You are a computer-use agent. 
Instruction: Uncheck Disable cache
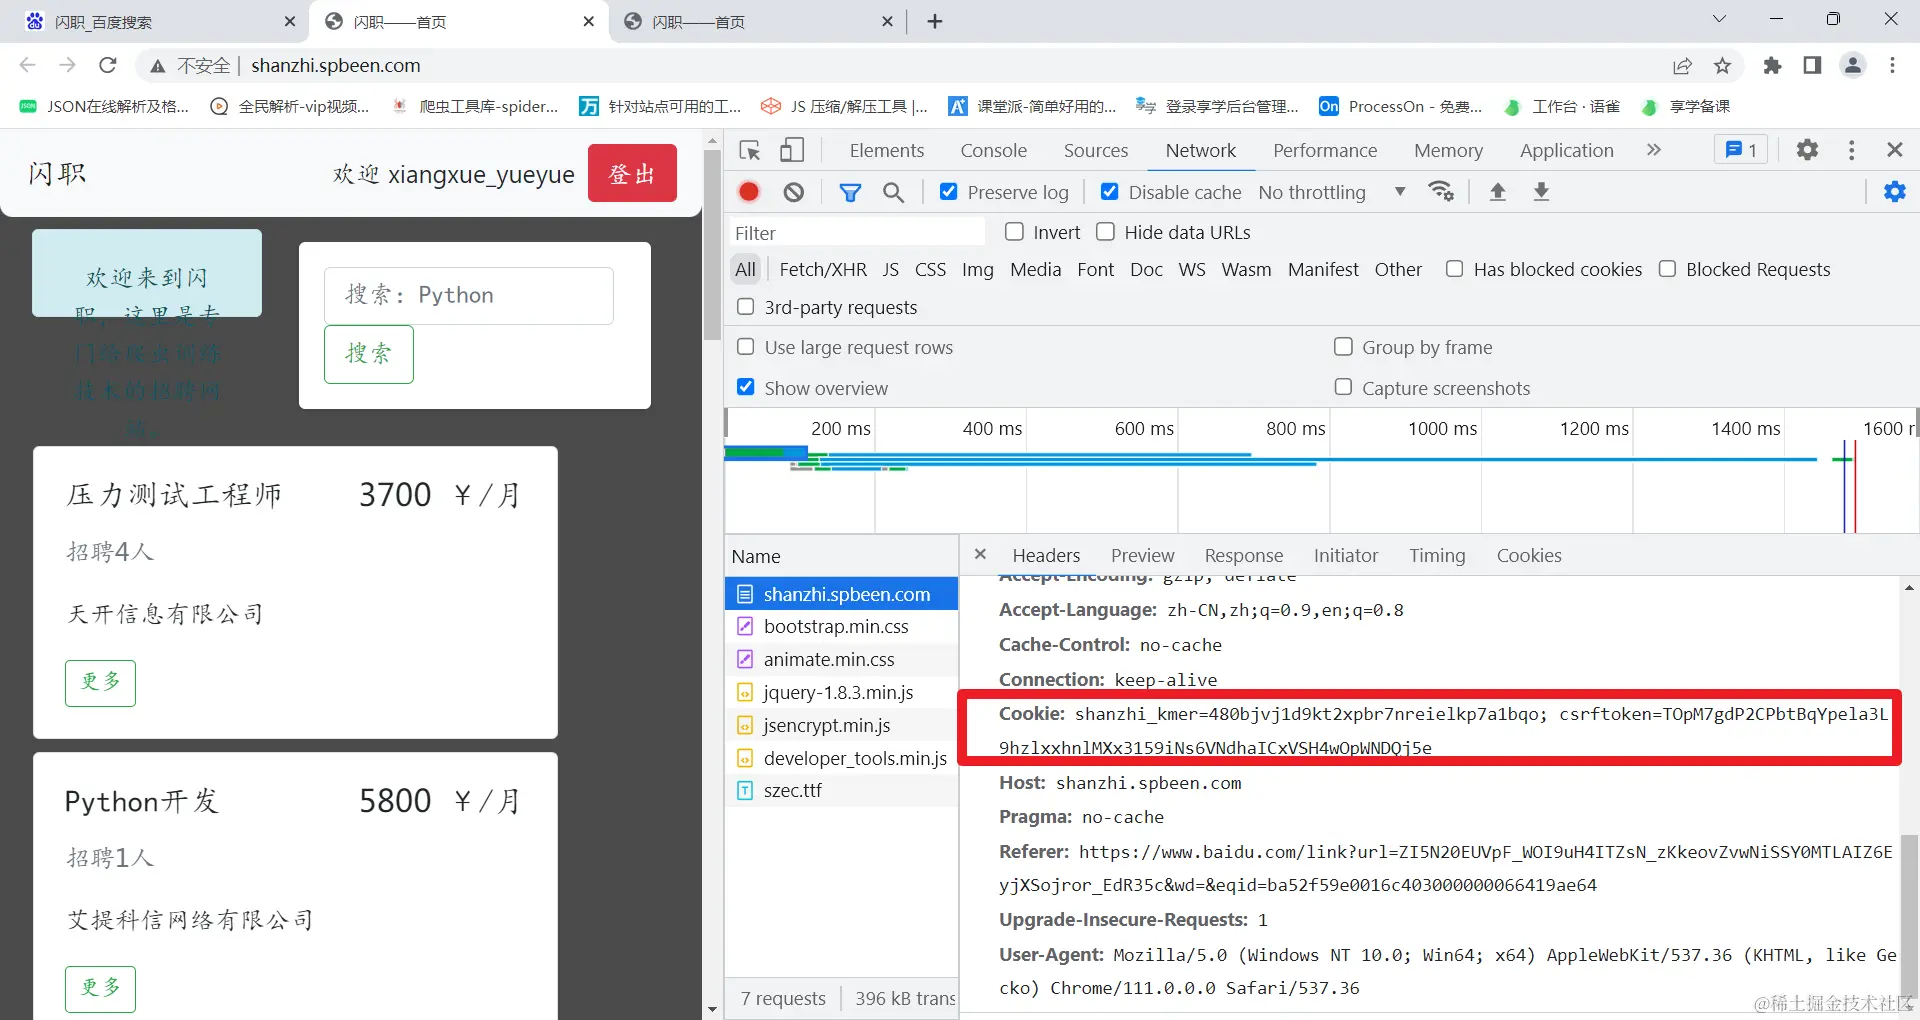(x=1110, y=192)
